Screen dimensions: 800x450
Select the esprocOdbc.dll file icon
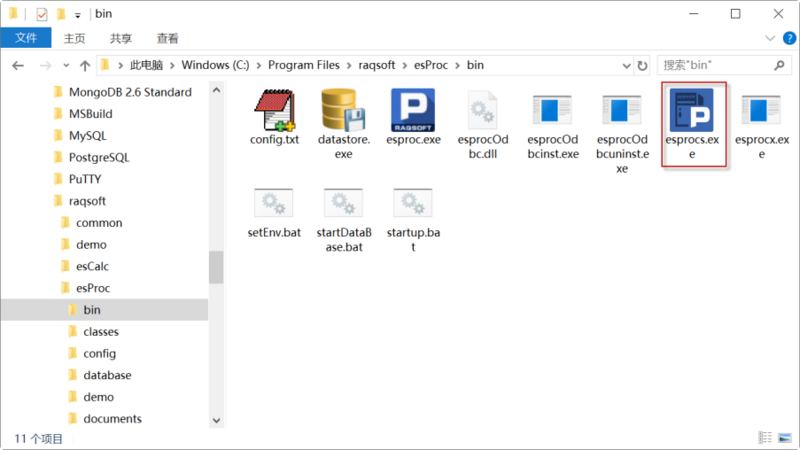click(x=482, y=110)
